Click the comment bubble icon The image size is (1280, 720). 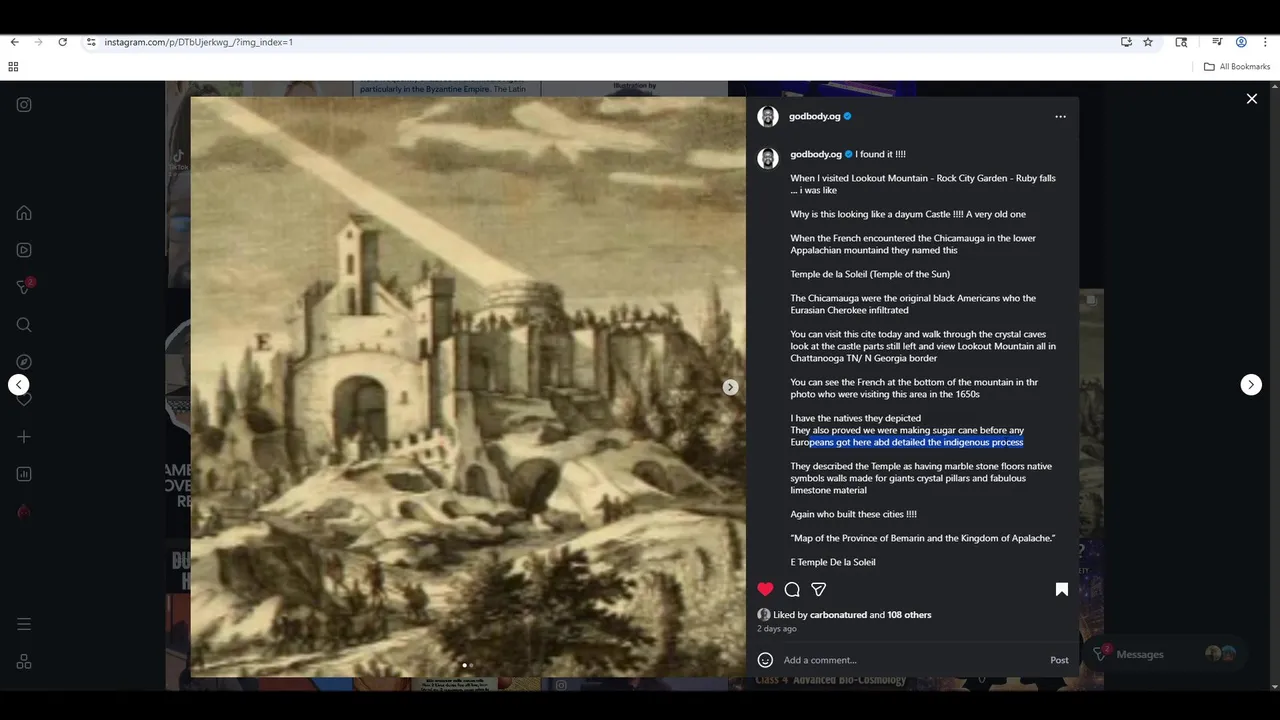point(792,589)
